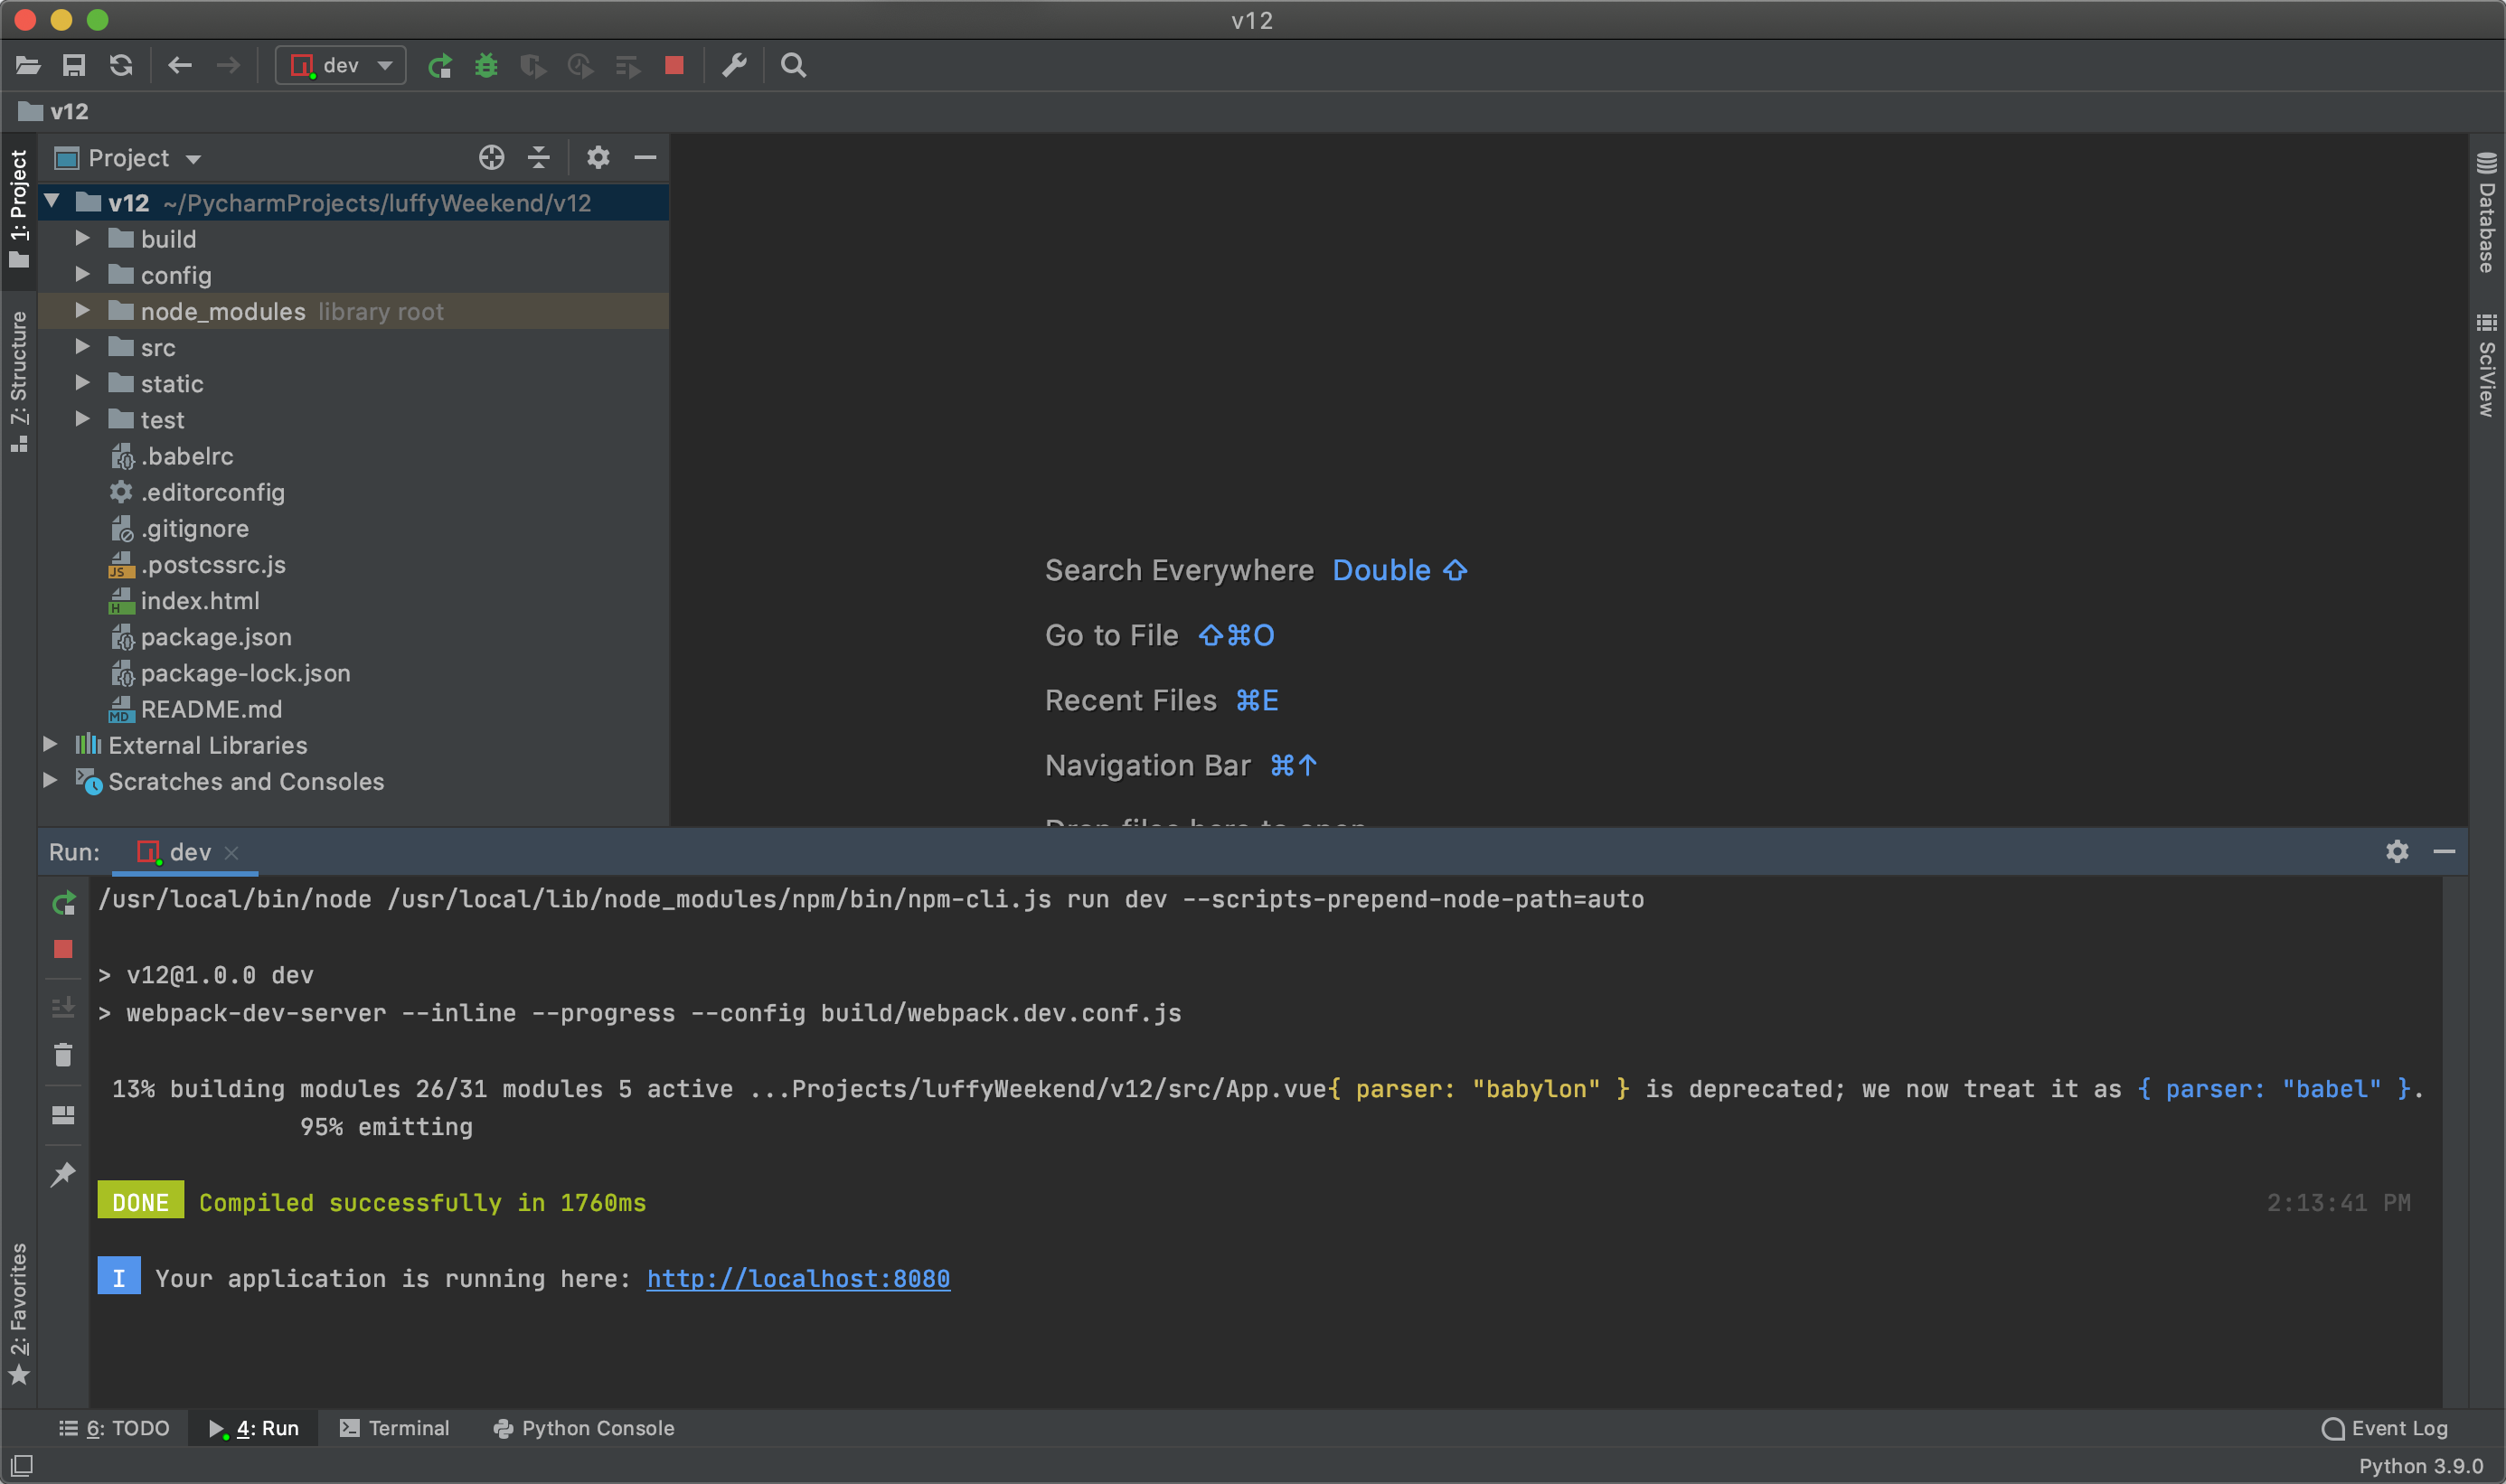This screenshot has width=2506, height=1484.
Task: Expand External Libraries node
Action: pyautogui.click(x=50, y=744)
